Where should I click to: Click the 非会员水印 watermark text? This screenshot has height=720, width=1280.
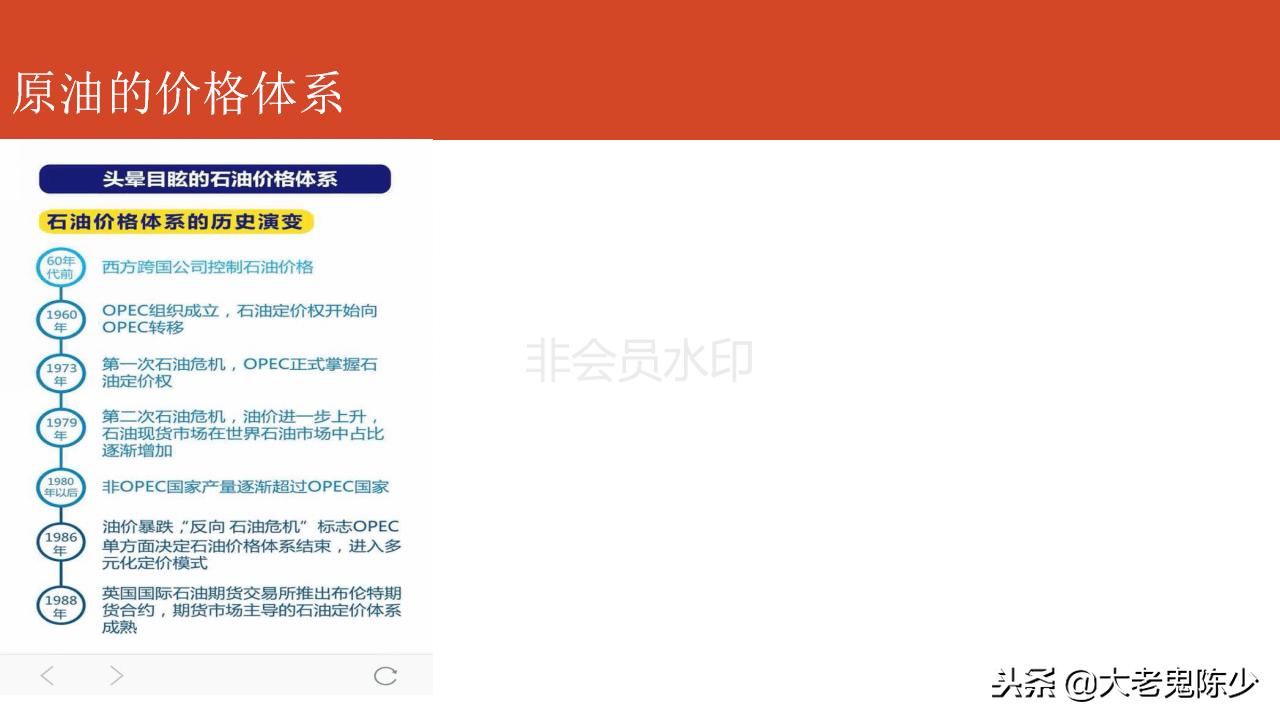(x=640, y=361)
